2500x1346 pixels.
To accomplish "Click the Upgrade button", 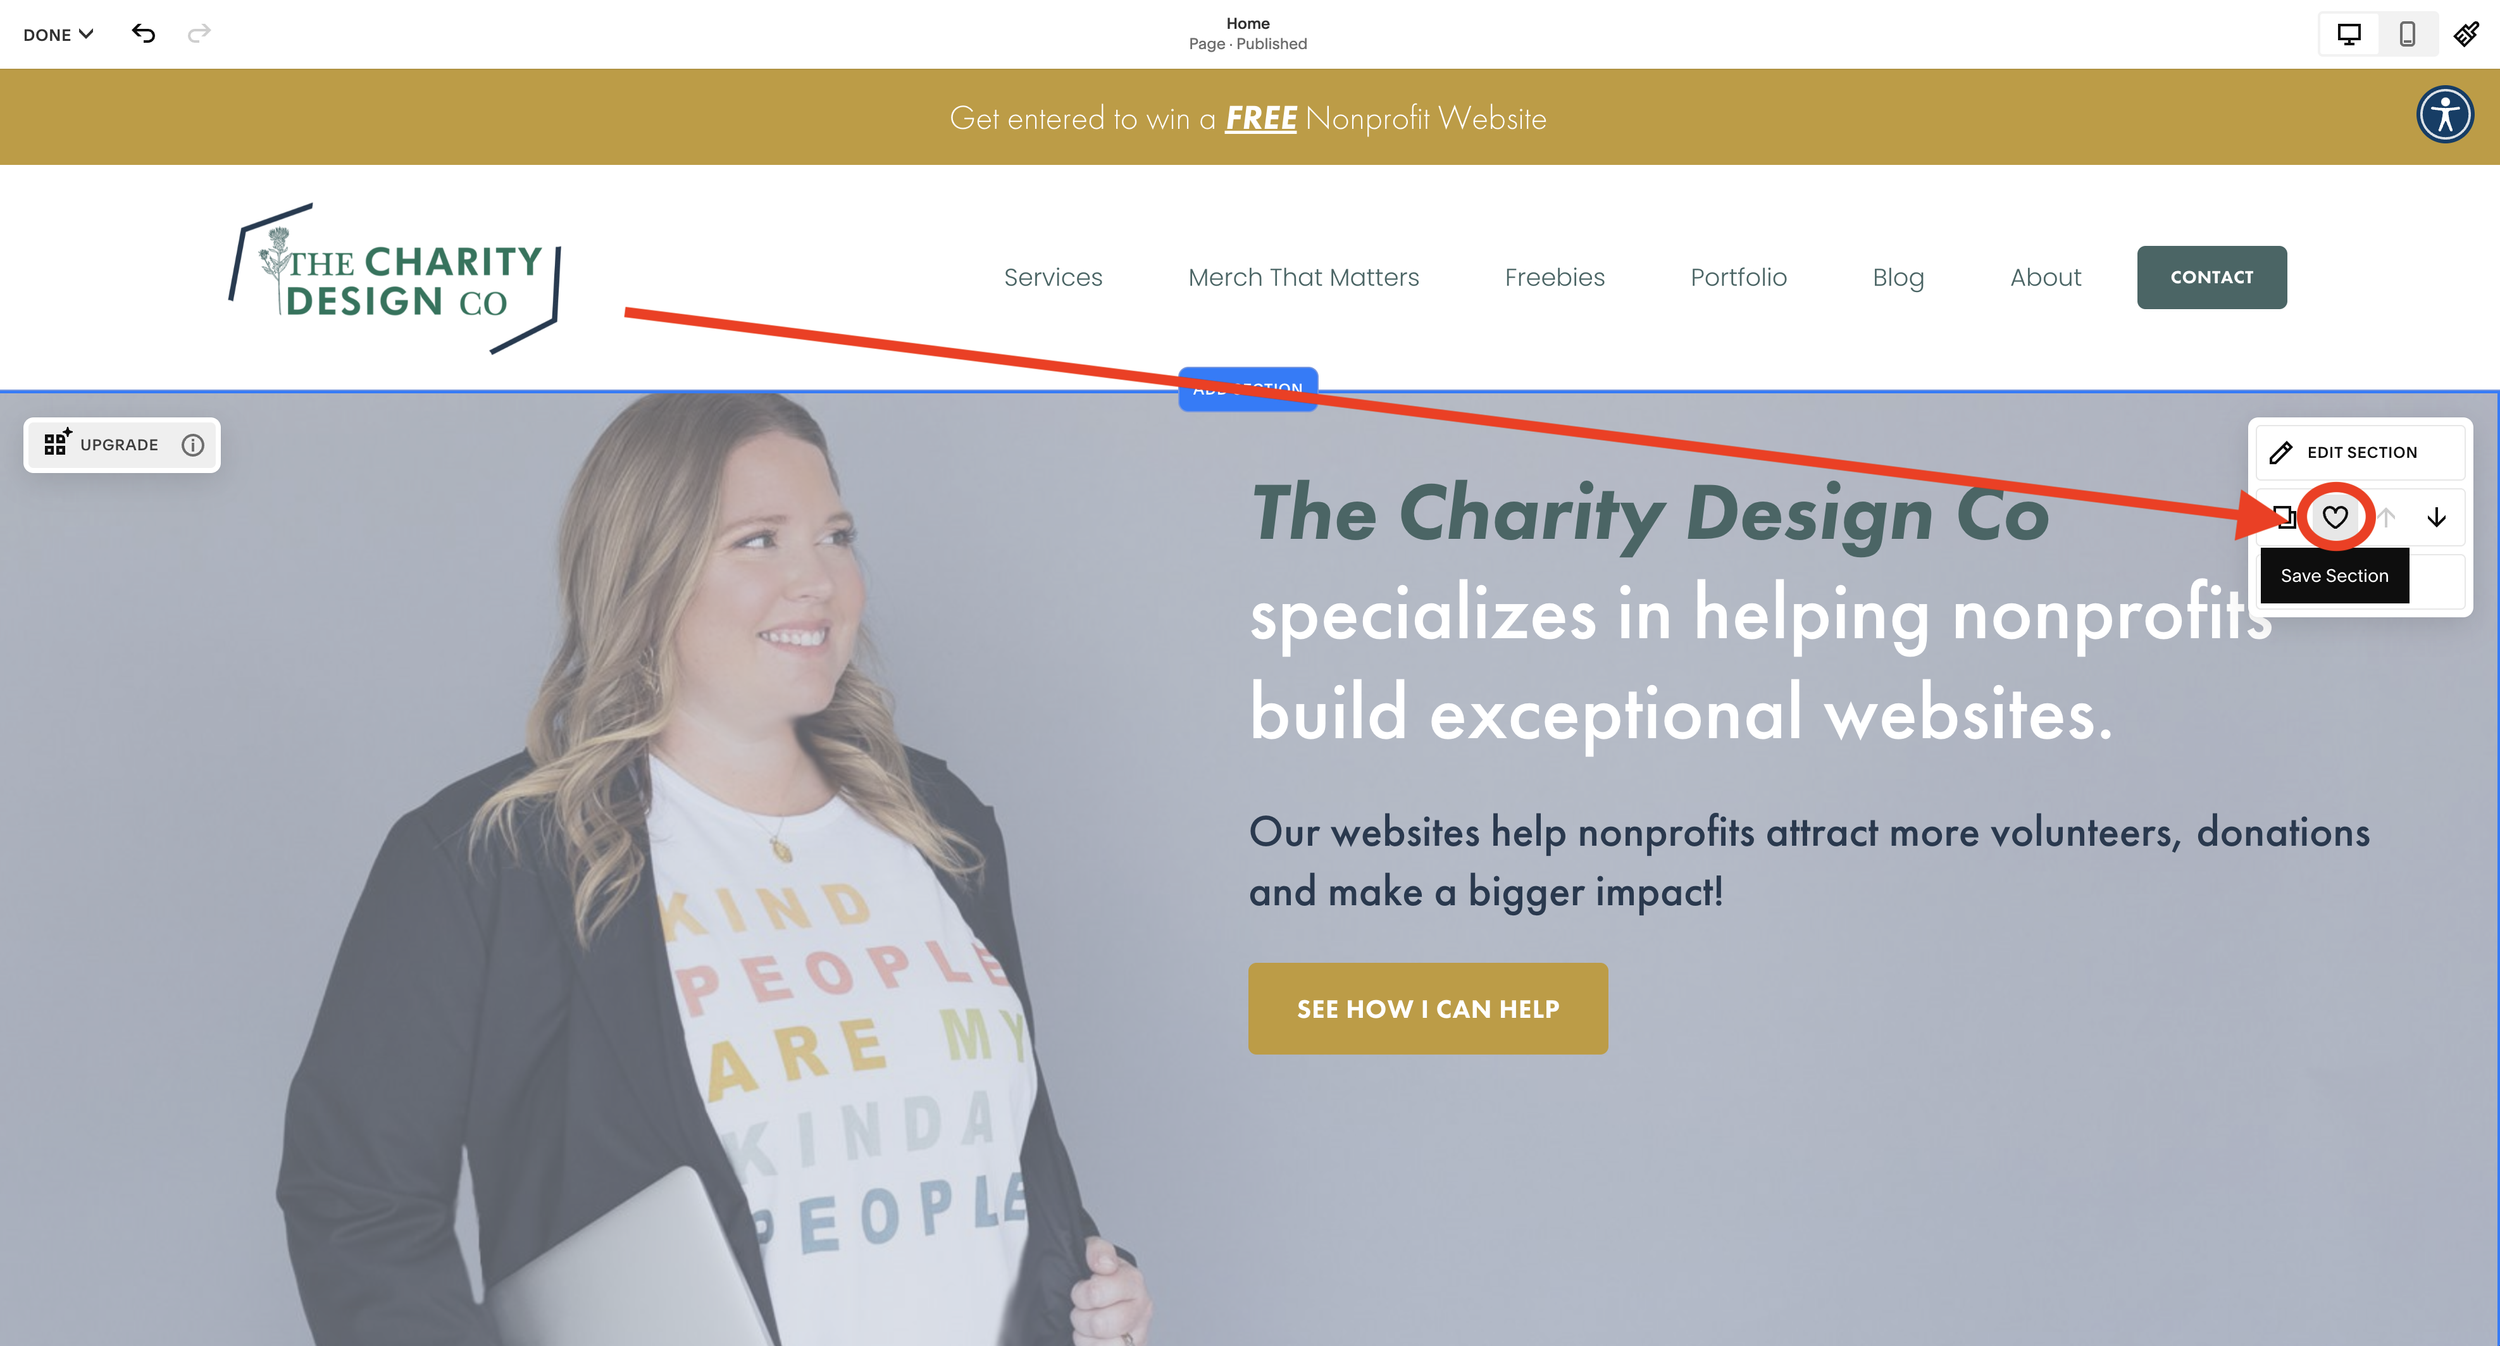I will (101, 445).
